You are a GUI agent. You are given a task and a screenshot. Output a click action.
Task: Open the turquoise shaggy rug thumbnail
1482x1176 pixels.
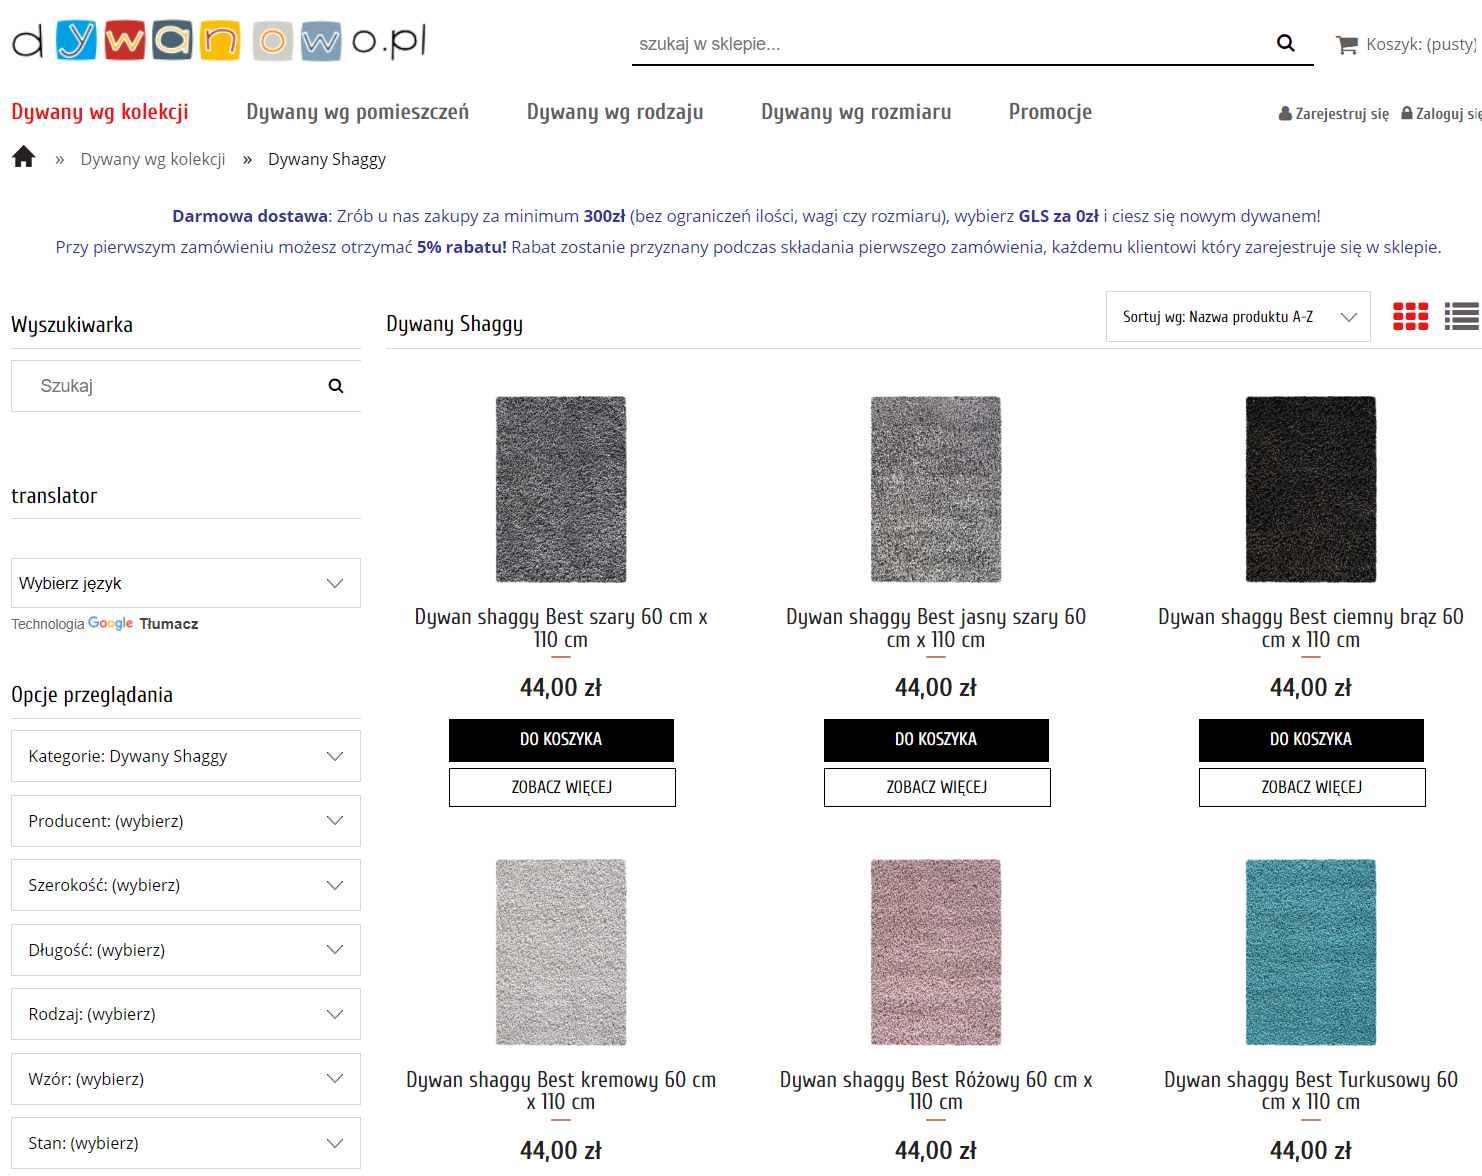tap(1310, 952)
